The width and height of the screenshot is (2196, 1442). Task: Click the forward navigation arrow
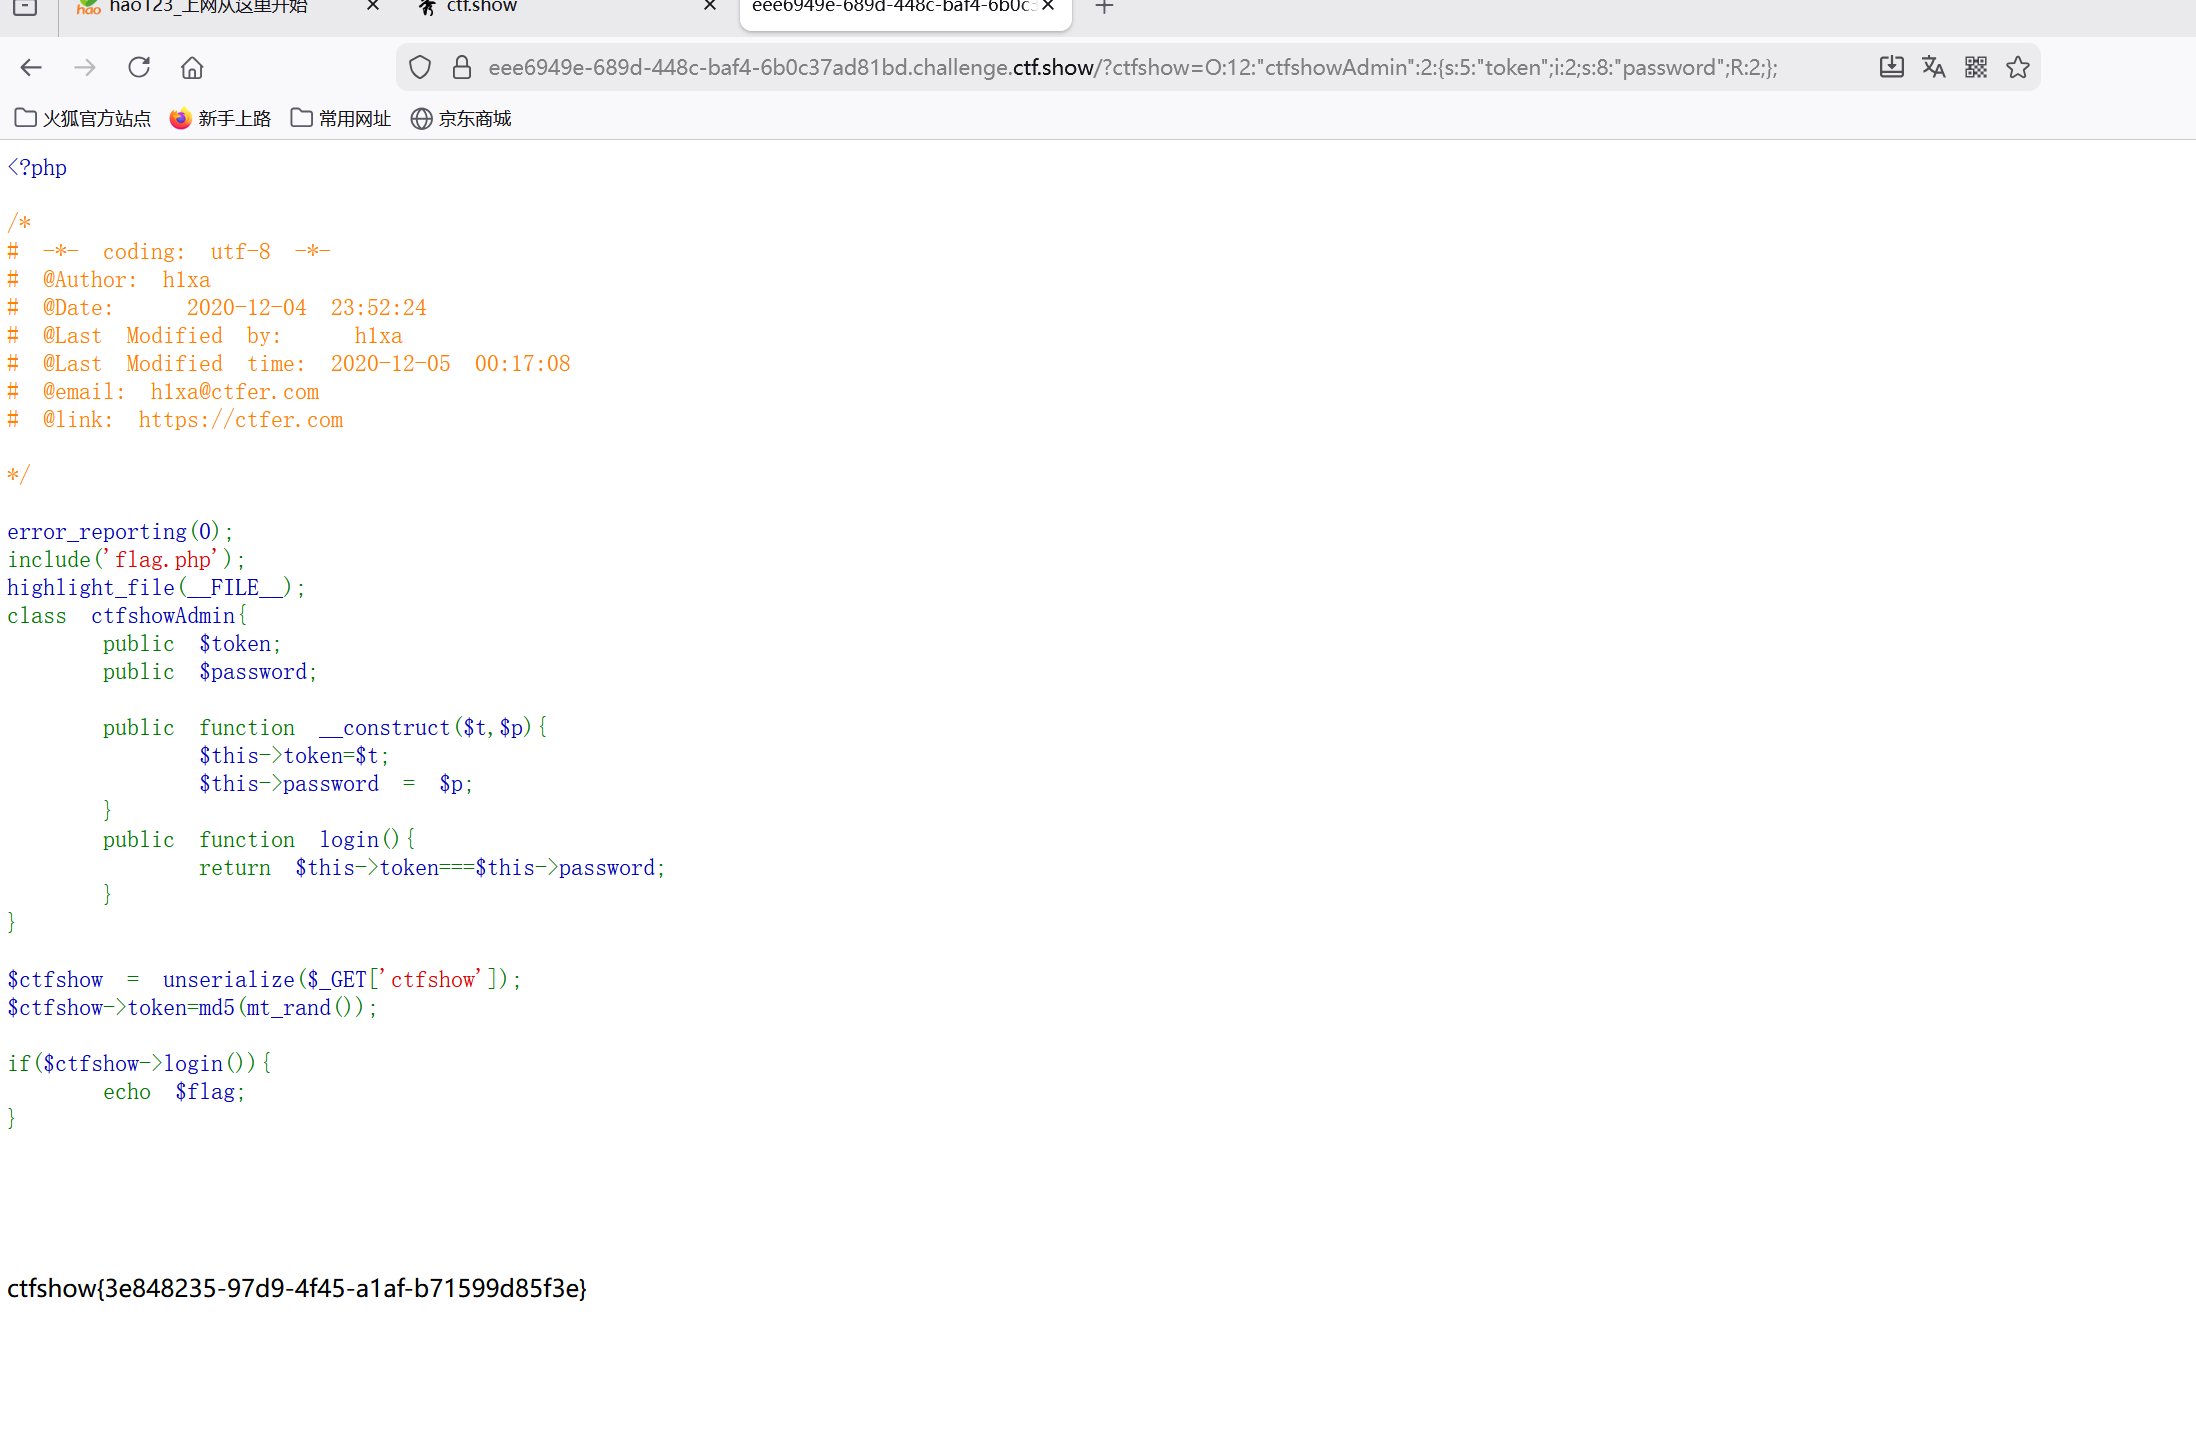(x=85, y=67)
